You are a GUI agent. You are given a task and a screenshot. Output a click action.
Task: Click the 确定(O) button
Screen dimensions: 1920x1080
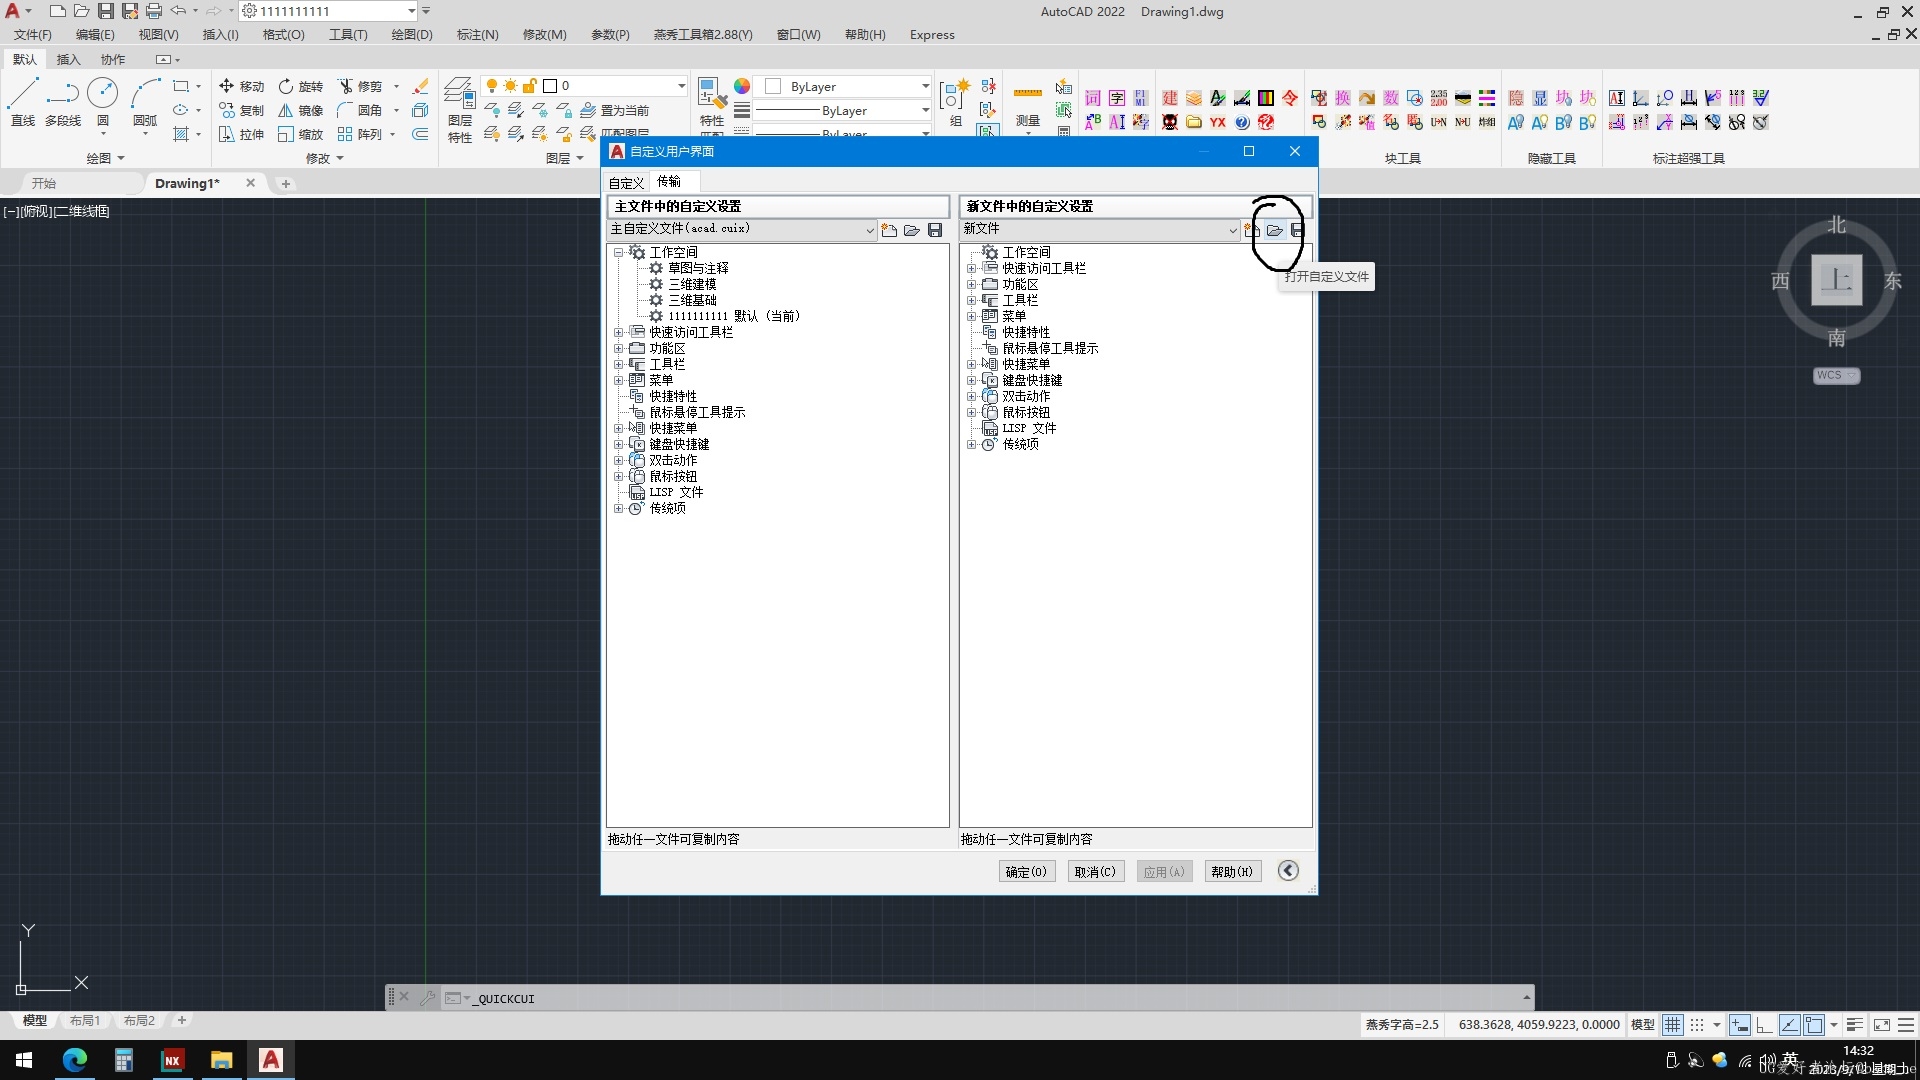(1026, 872)
